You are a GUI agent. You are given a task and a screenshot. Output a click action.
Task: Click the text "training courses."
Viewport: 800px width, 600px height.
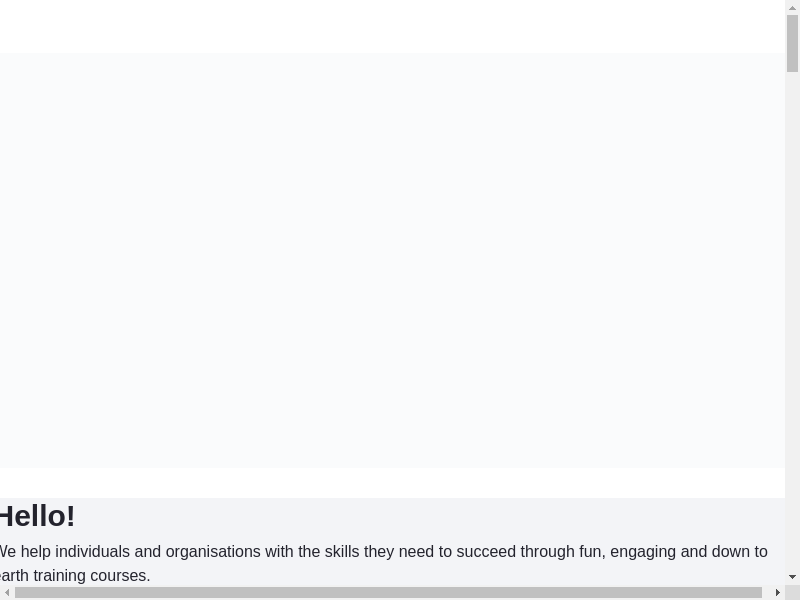pos(91,576)
